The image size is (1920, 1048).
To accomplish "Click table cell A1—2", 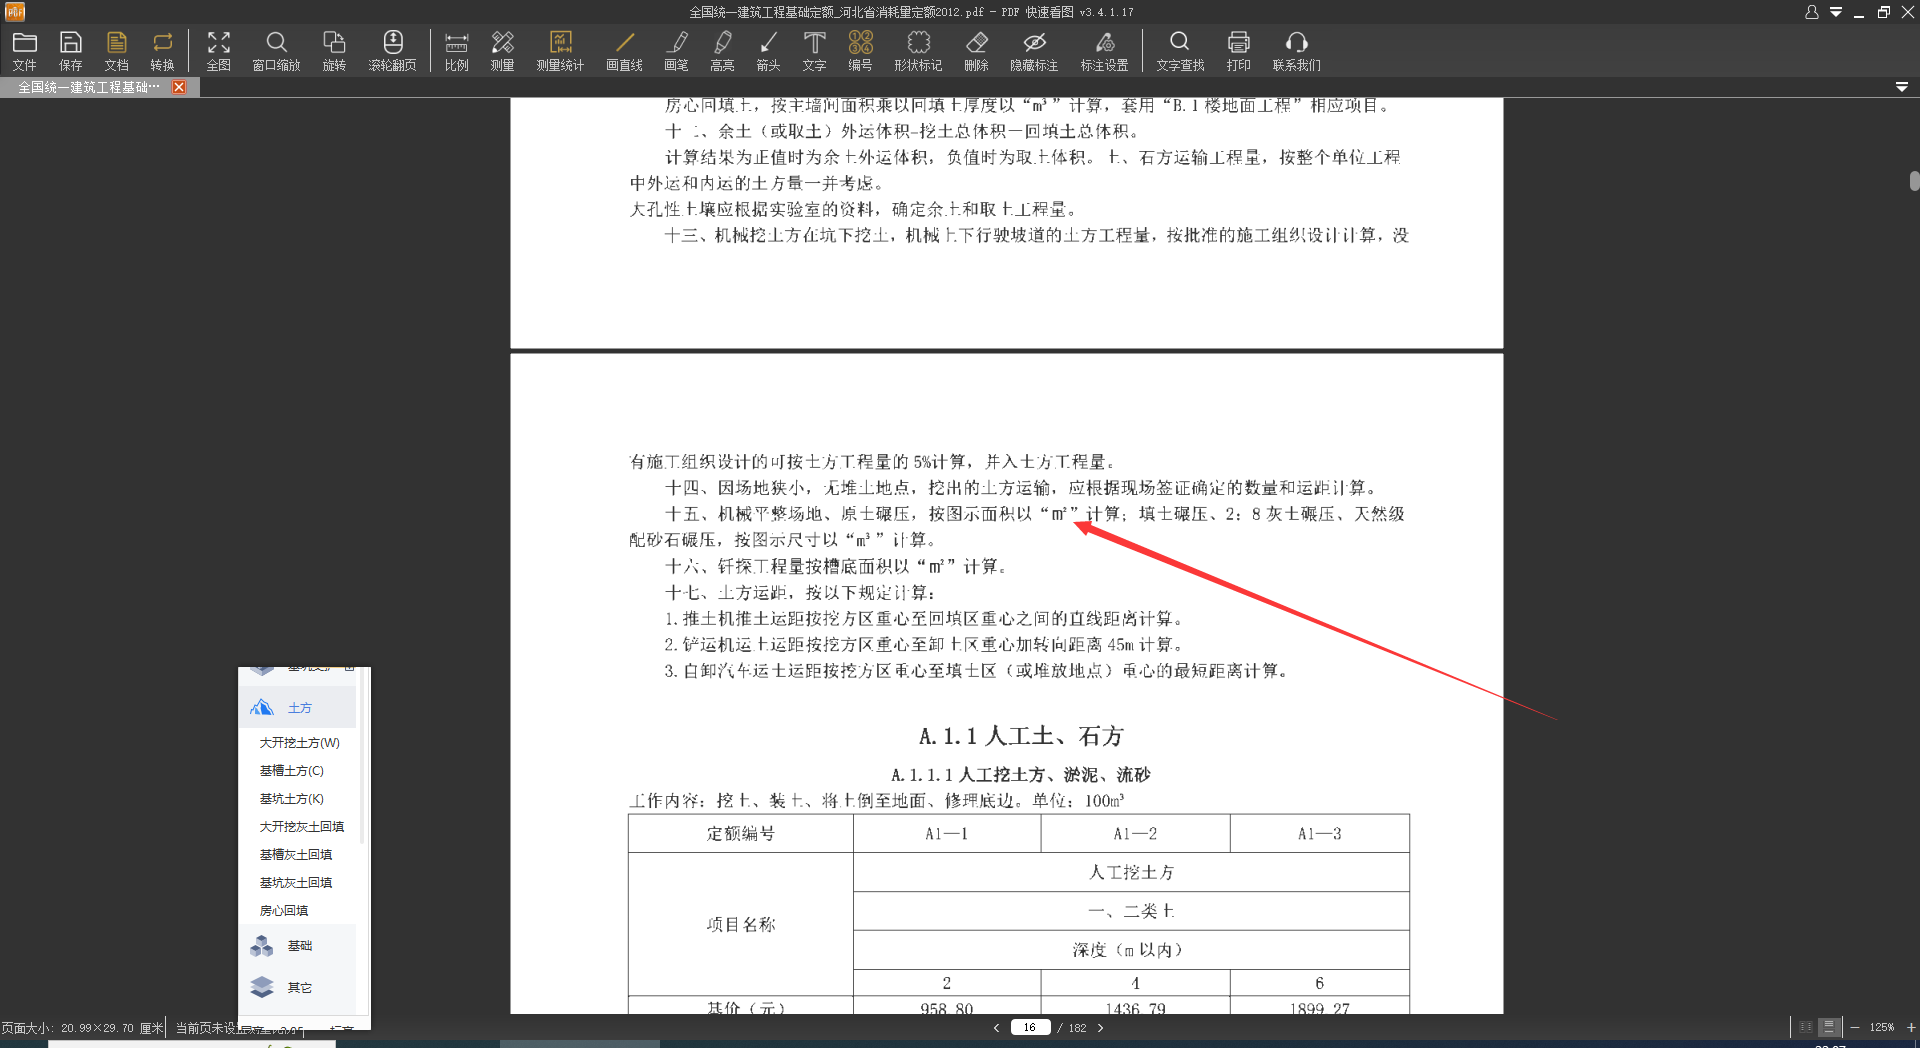I will (x=1135, y=834).
